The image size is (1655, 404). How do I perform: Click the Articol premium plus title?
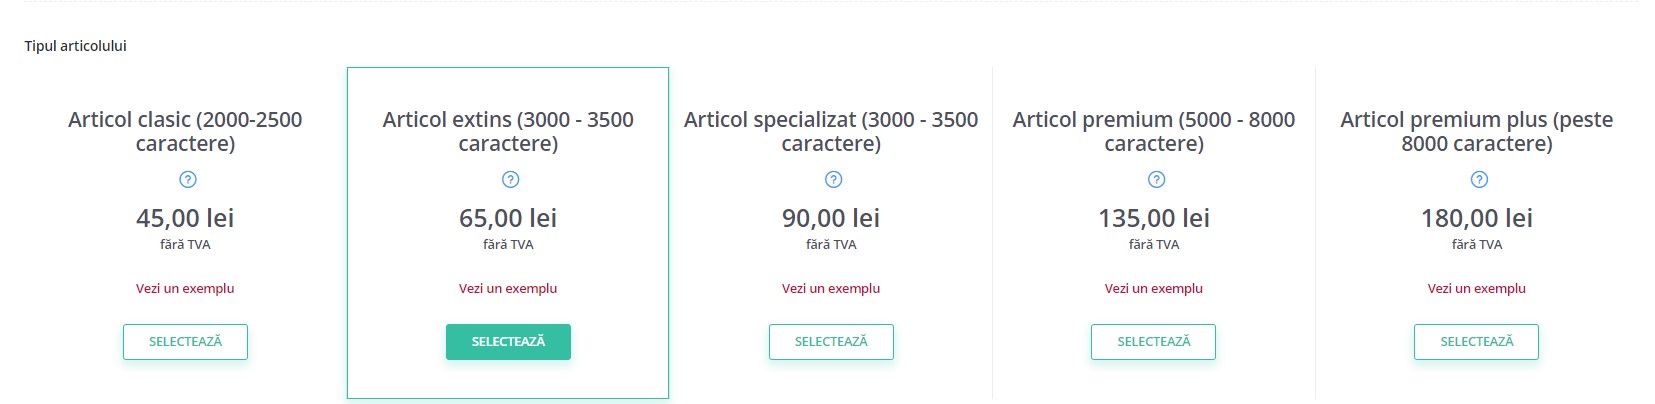click(1477, 132)
